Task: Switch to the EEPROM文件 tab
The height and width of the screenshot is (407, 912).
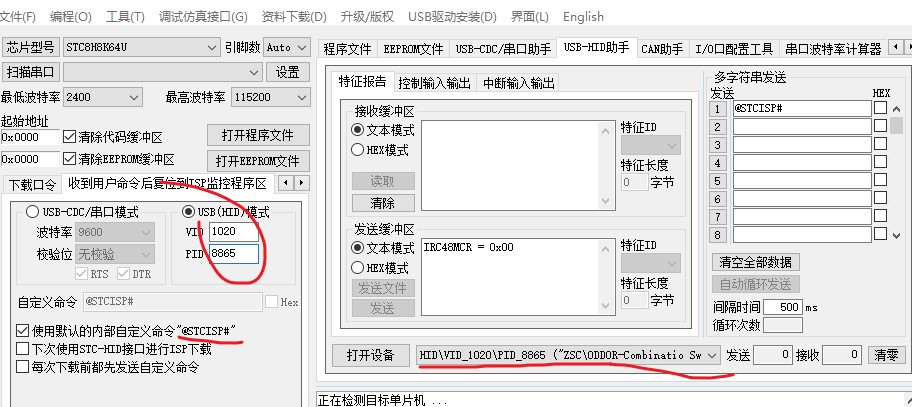Action: tap(413, 49)
